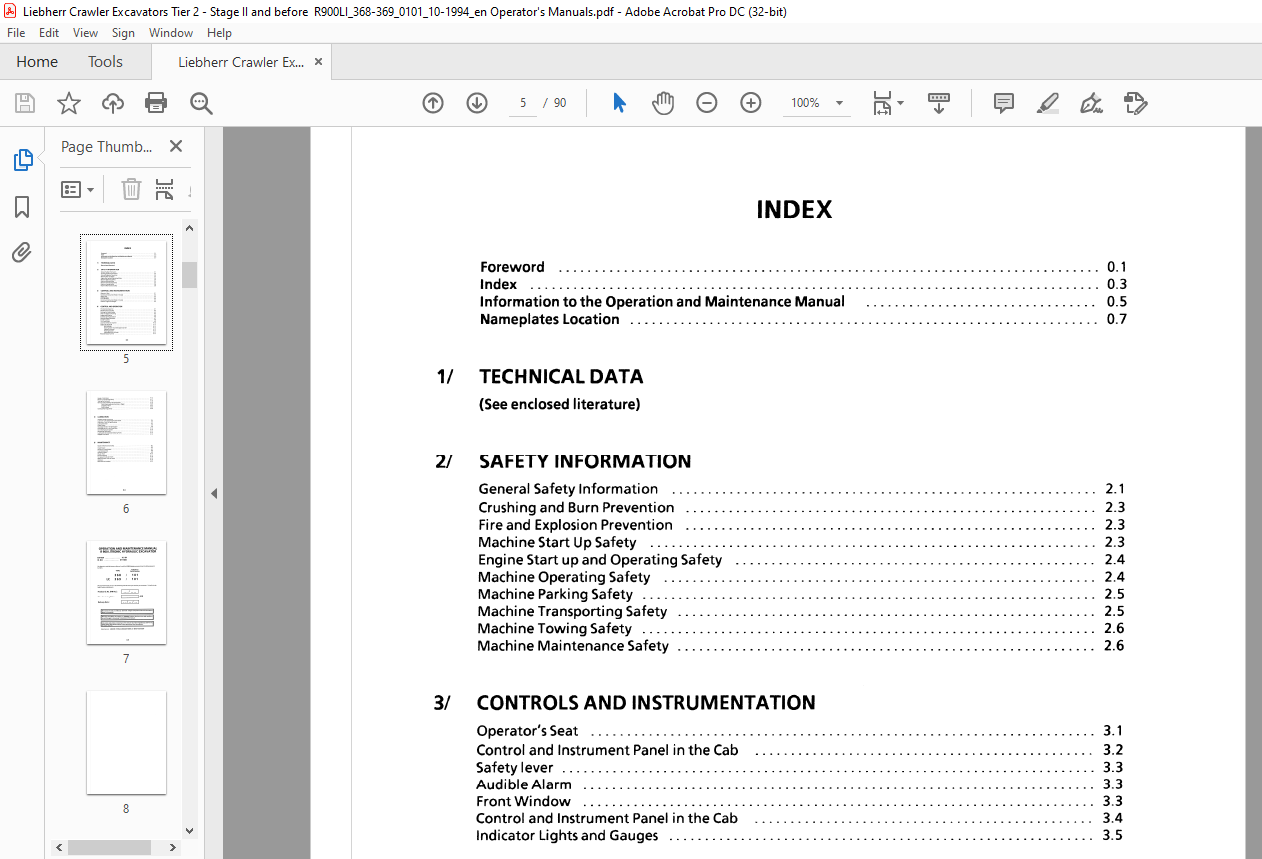Go to next page arrow

pos(477,103)
